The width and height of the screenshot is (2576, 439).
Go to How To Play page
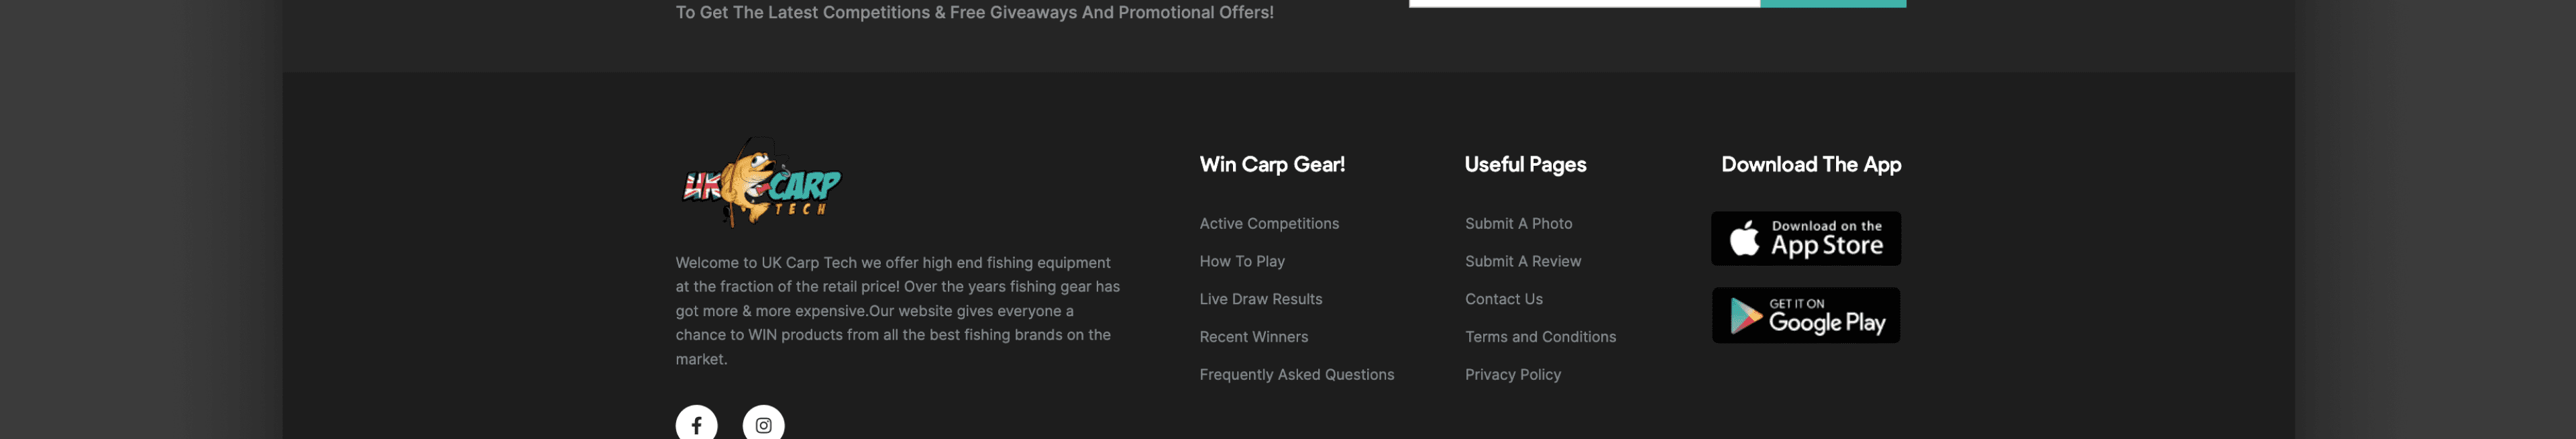tap(1241, 261)
